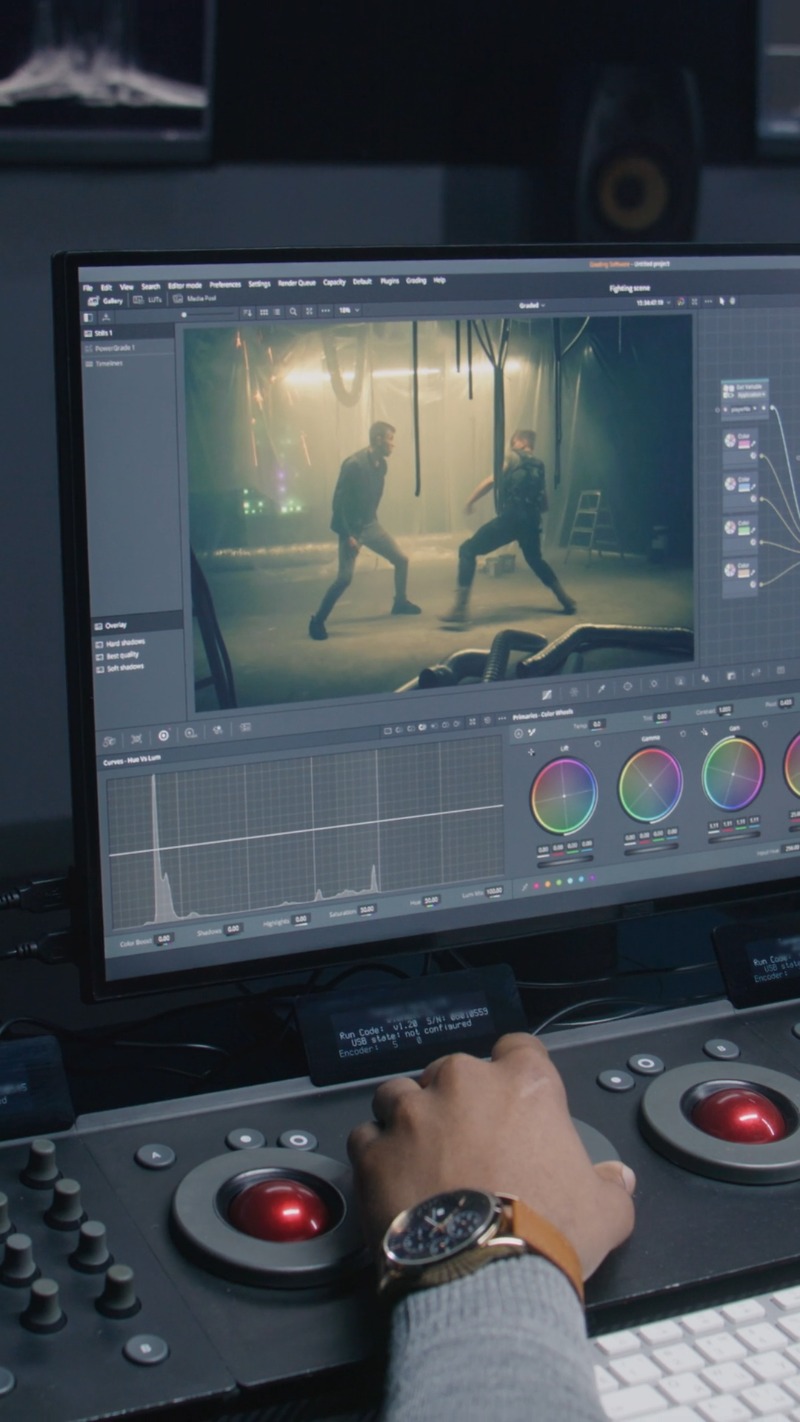Screen dimensions: 800x1422
Task: Click the orange swatch in the Color node
Action: [x=743, y=573]
